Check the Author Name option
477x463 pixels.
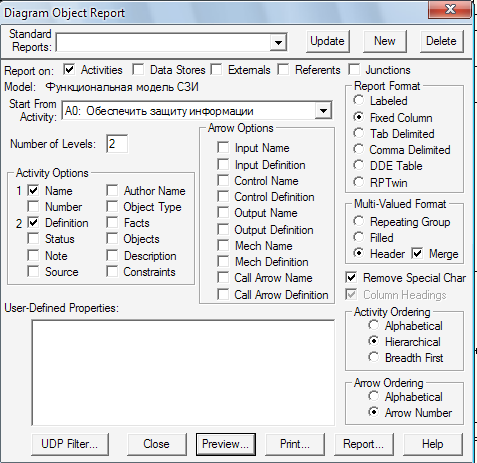point(112,191)
